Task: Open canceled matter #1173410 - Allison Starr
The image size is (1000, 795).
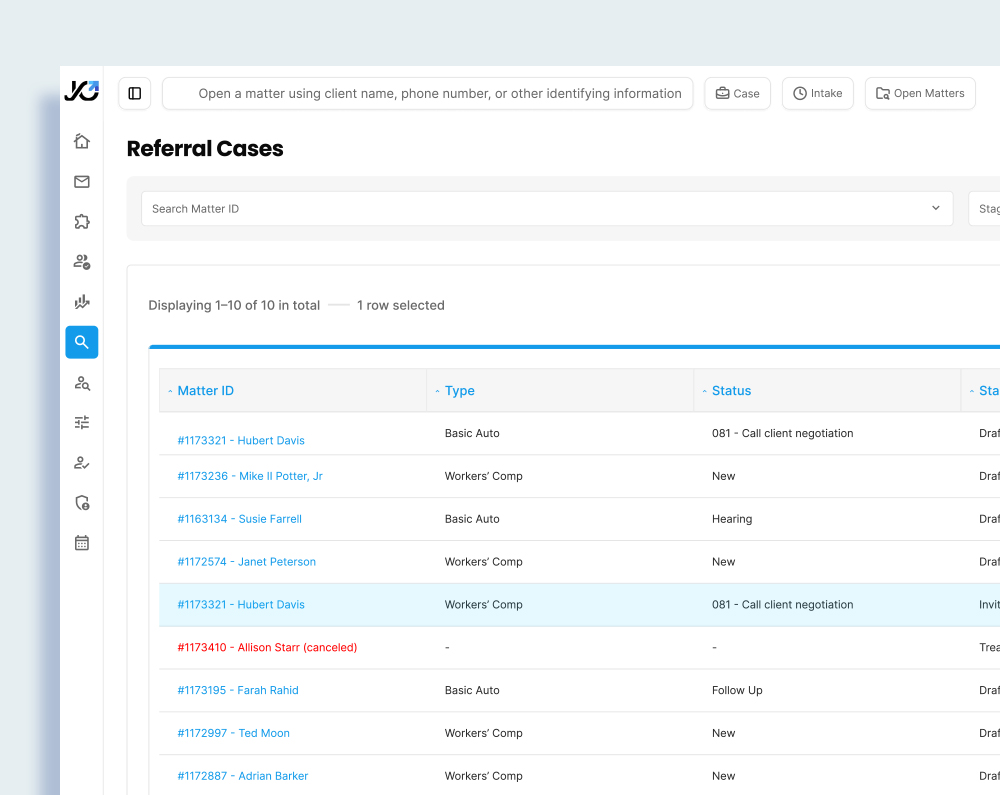Action: (x=267, y=648)
